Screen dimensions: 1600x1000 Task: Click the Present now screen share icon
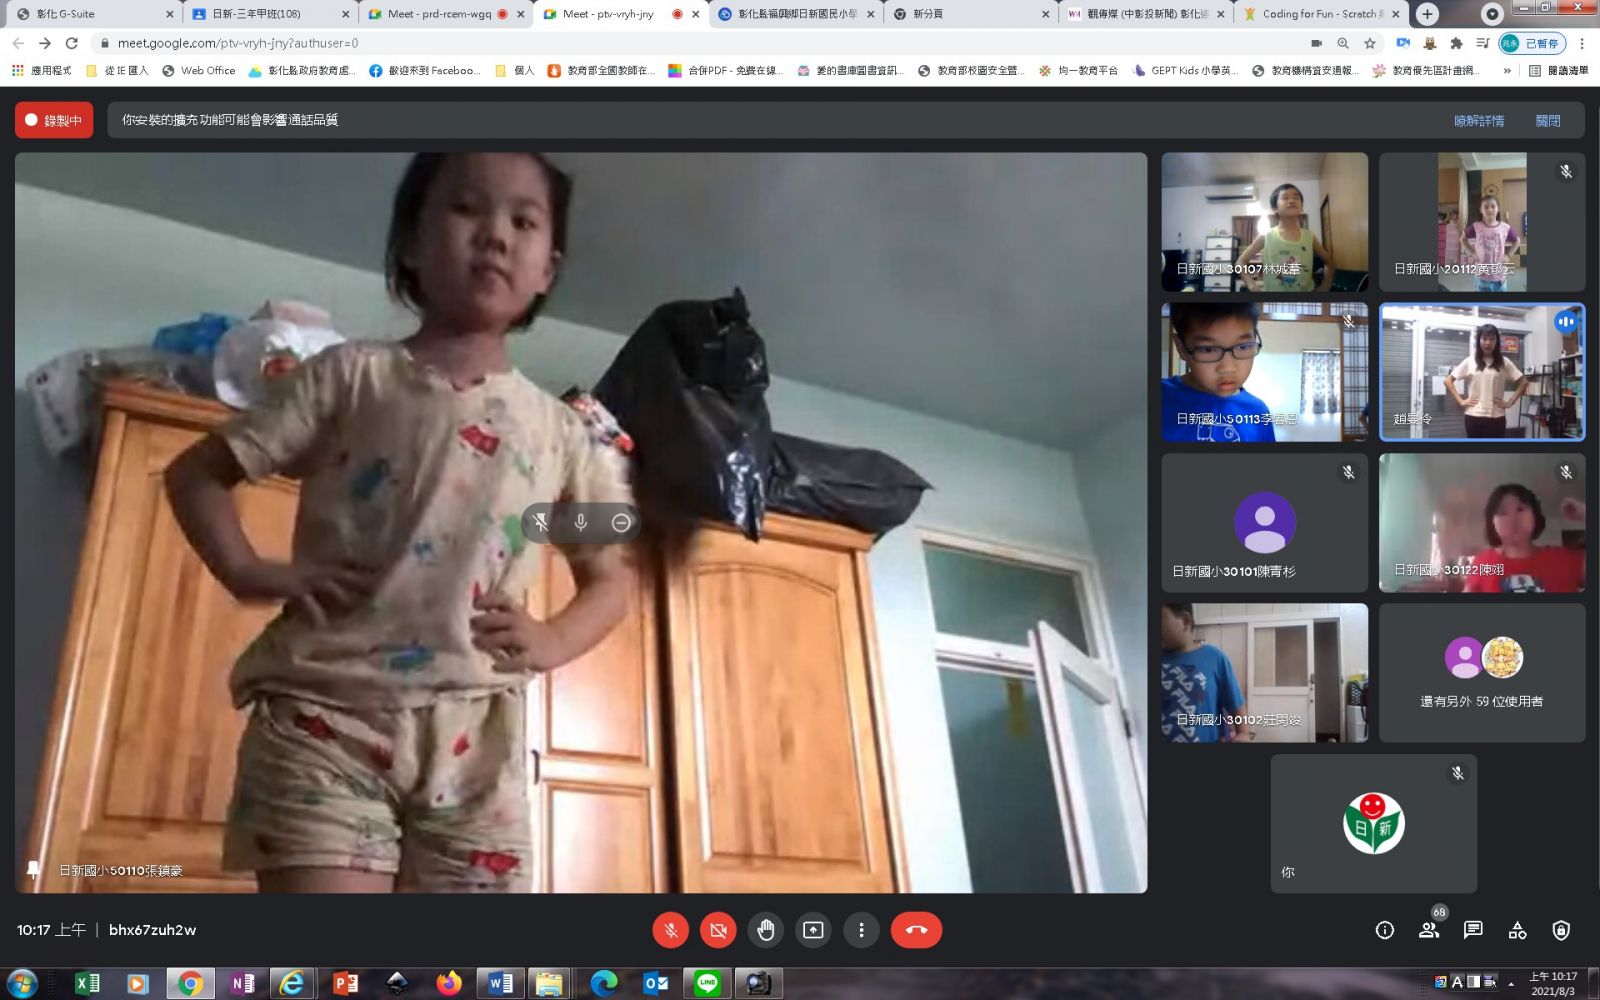(x=814, y=930)
